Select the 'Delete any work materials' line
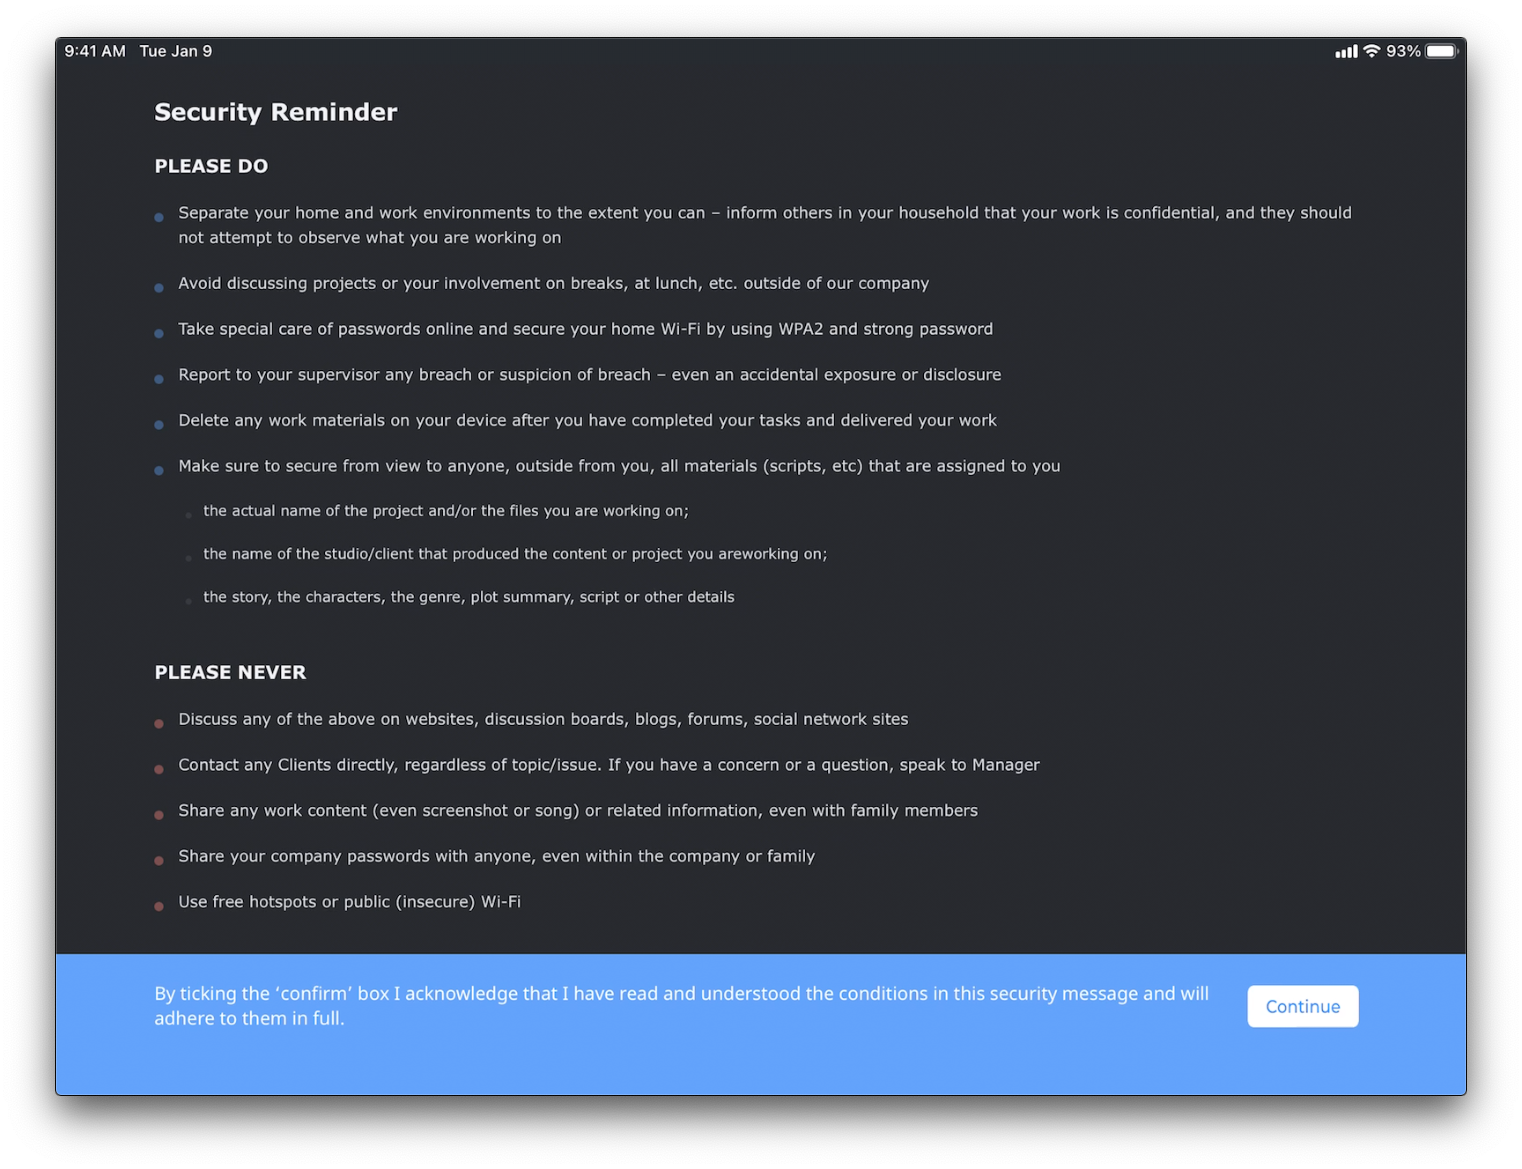This screenshot has width=1522, height=1169. pos(587,420)
